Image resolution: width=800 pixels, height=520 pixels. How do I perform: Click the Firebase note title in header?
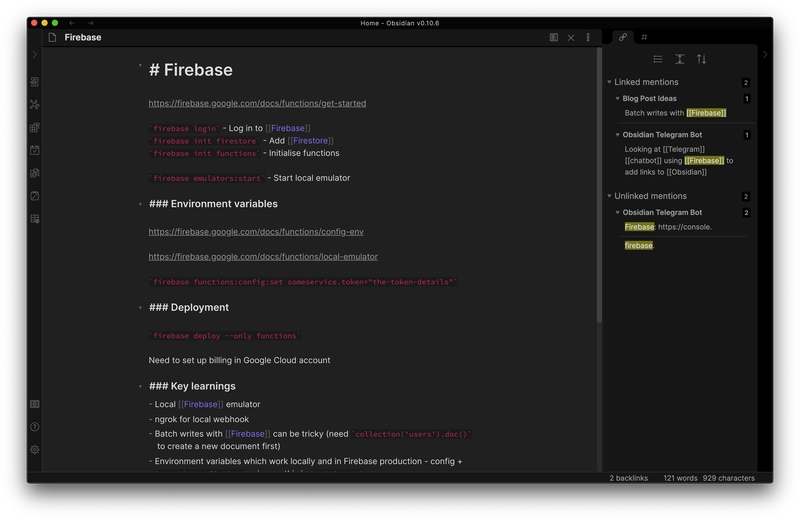83,37
